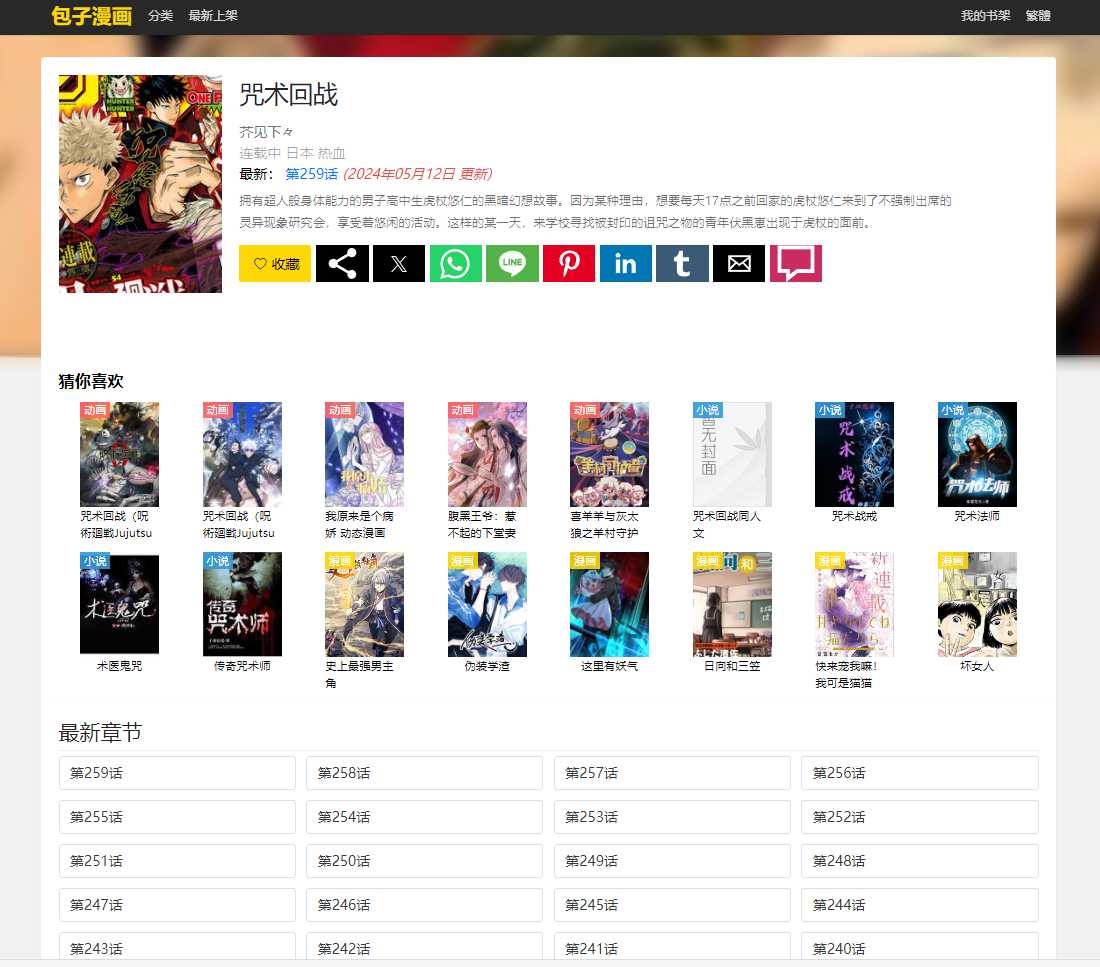Click the generic share icon button
Viewport: 1100px width, 967px height.
342,264
